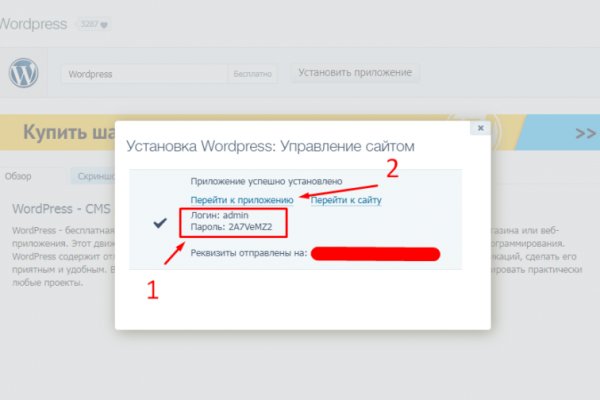Click the WordPress logo icon
Viewport: 600px width, 400px height.
(x=23, y=74)
